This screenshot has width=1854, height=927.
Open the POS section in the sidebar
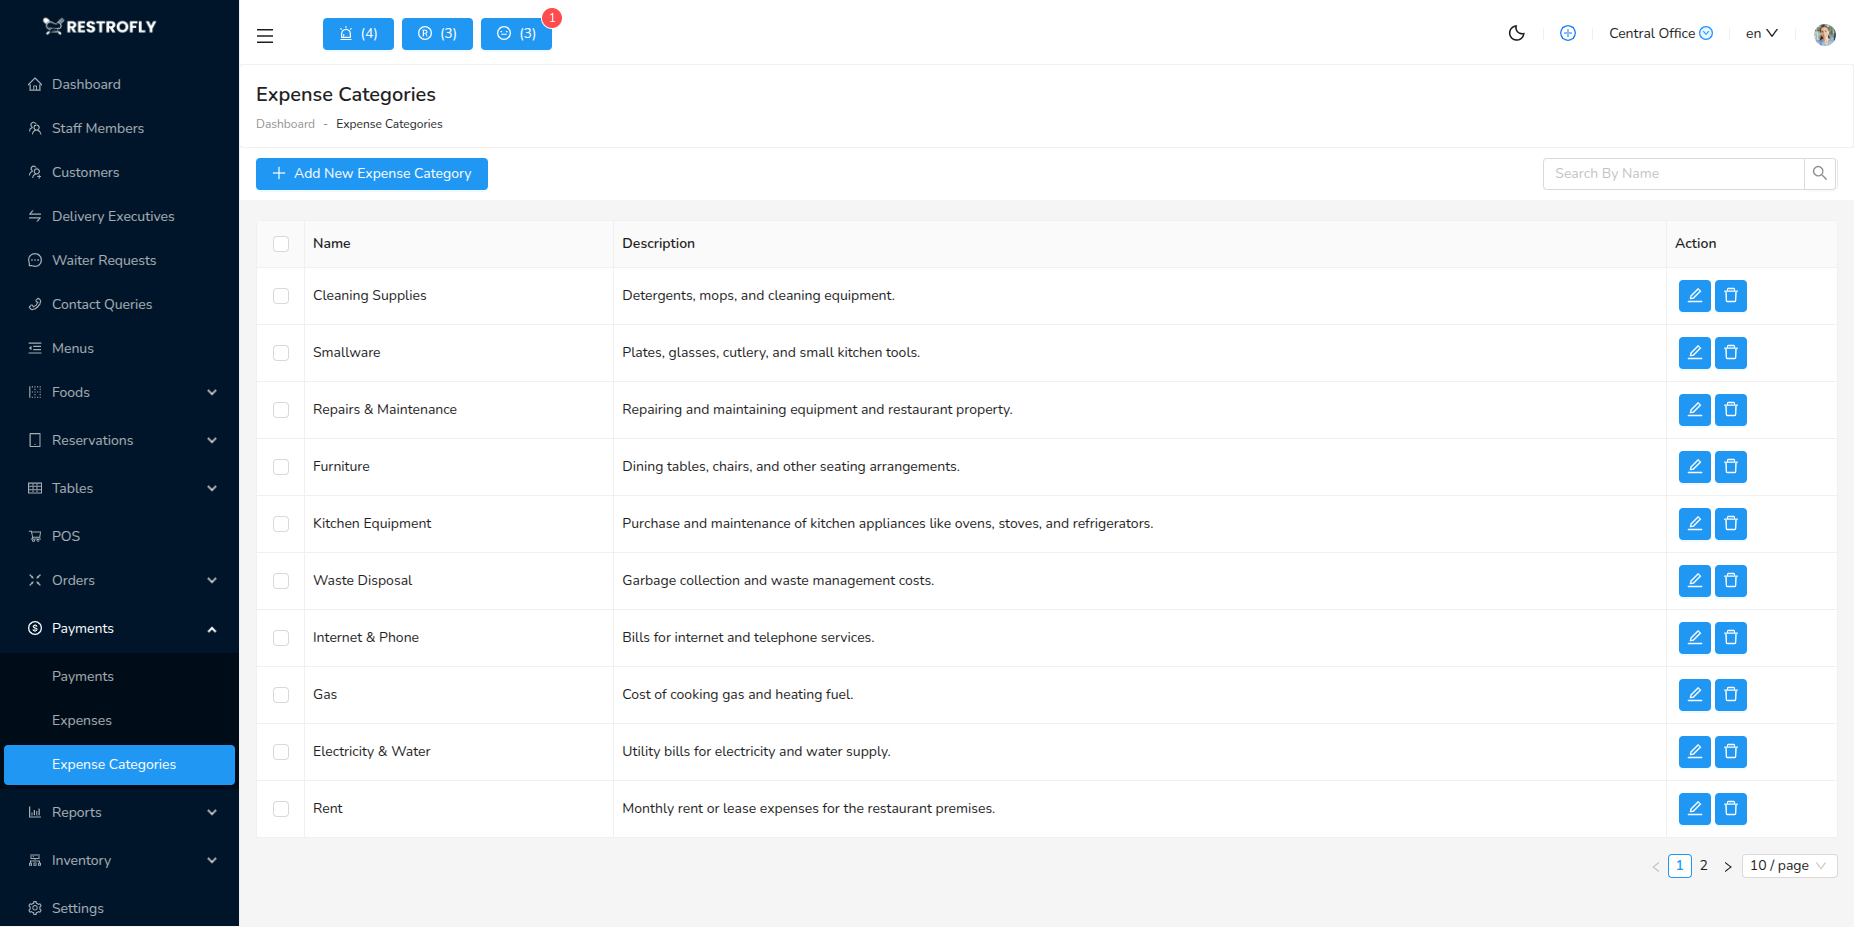[66, 536]
